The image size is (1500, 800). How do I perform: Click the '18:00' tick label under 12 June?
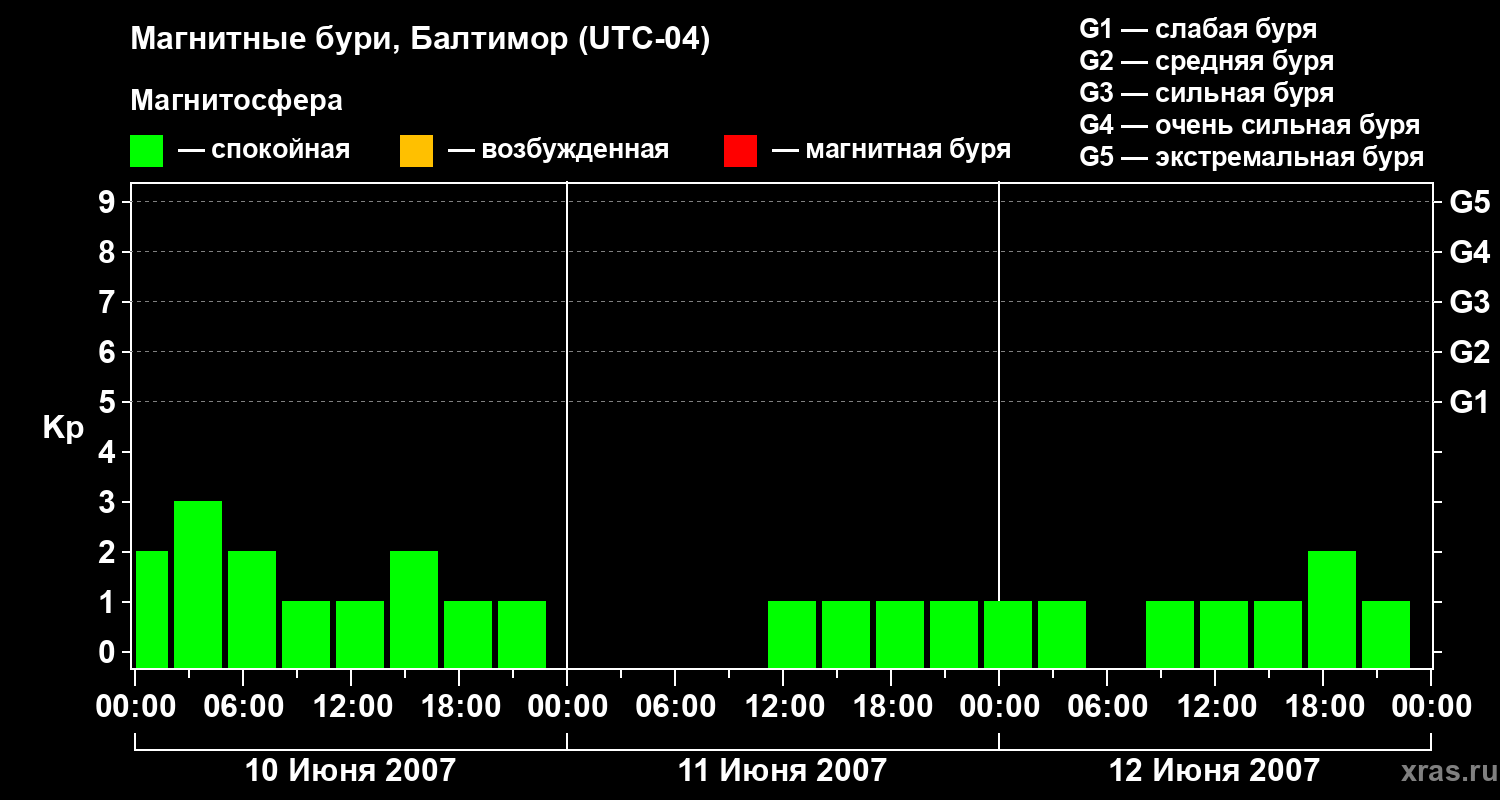[x=1323, y=707]
